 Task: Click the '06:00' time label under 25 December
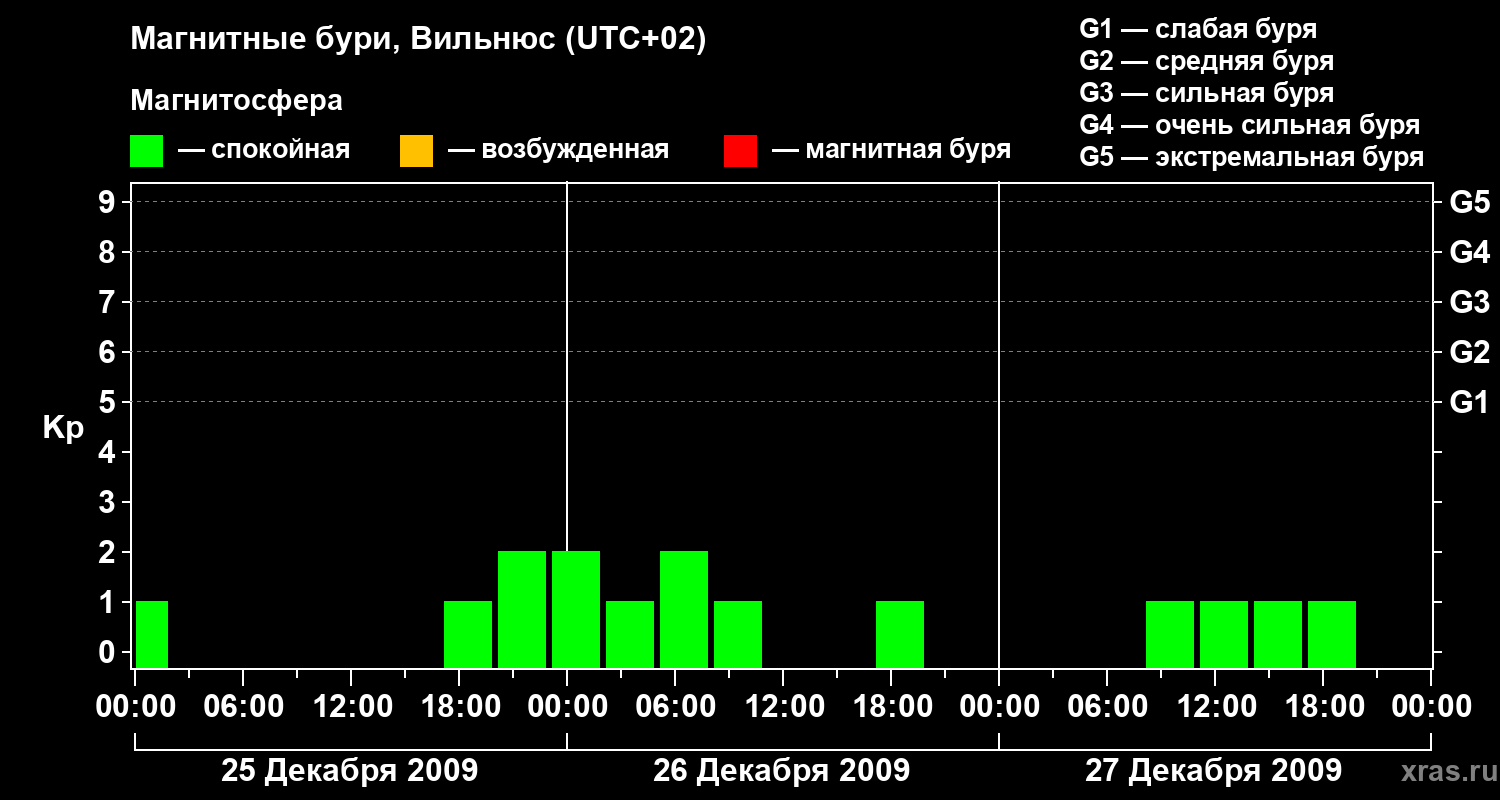point(243,706)
